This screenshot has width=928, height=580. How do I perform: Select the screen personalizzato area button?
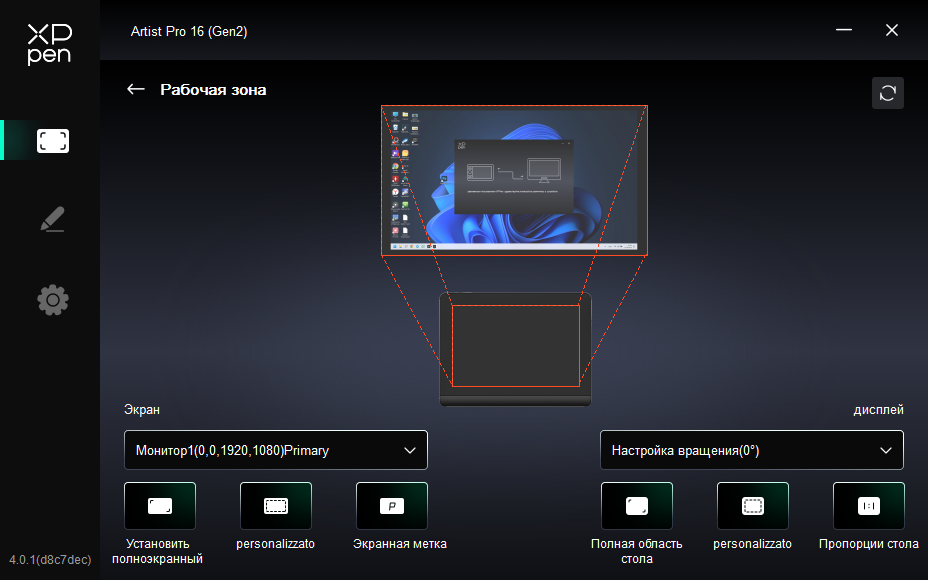point(276,505)
